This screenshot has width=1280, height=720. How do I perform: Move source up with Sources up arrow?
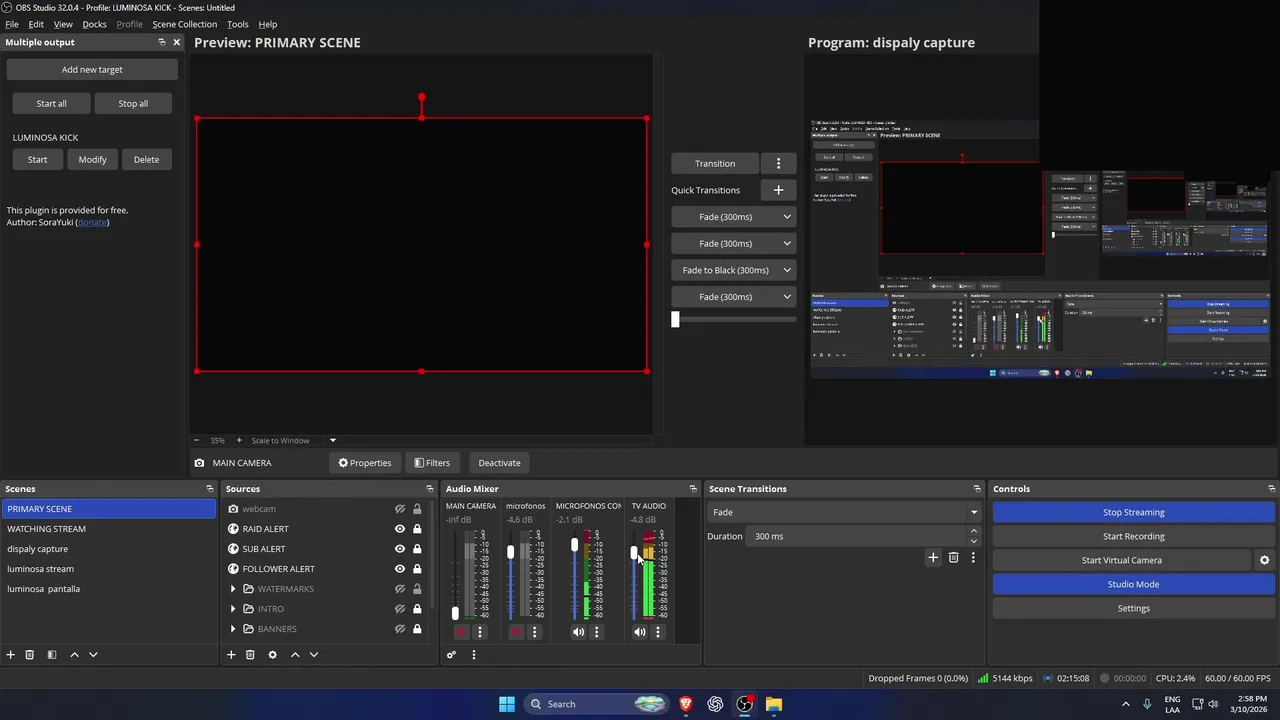tap(295, 655)
